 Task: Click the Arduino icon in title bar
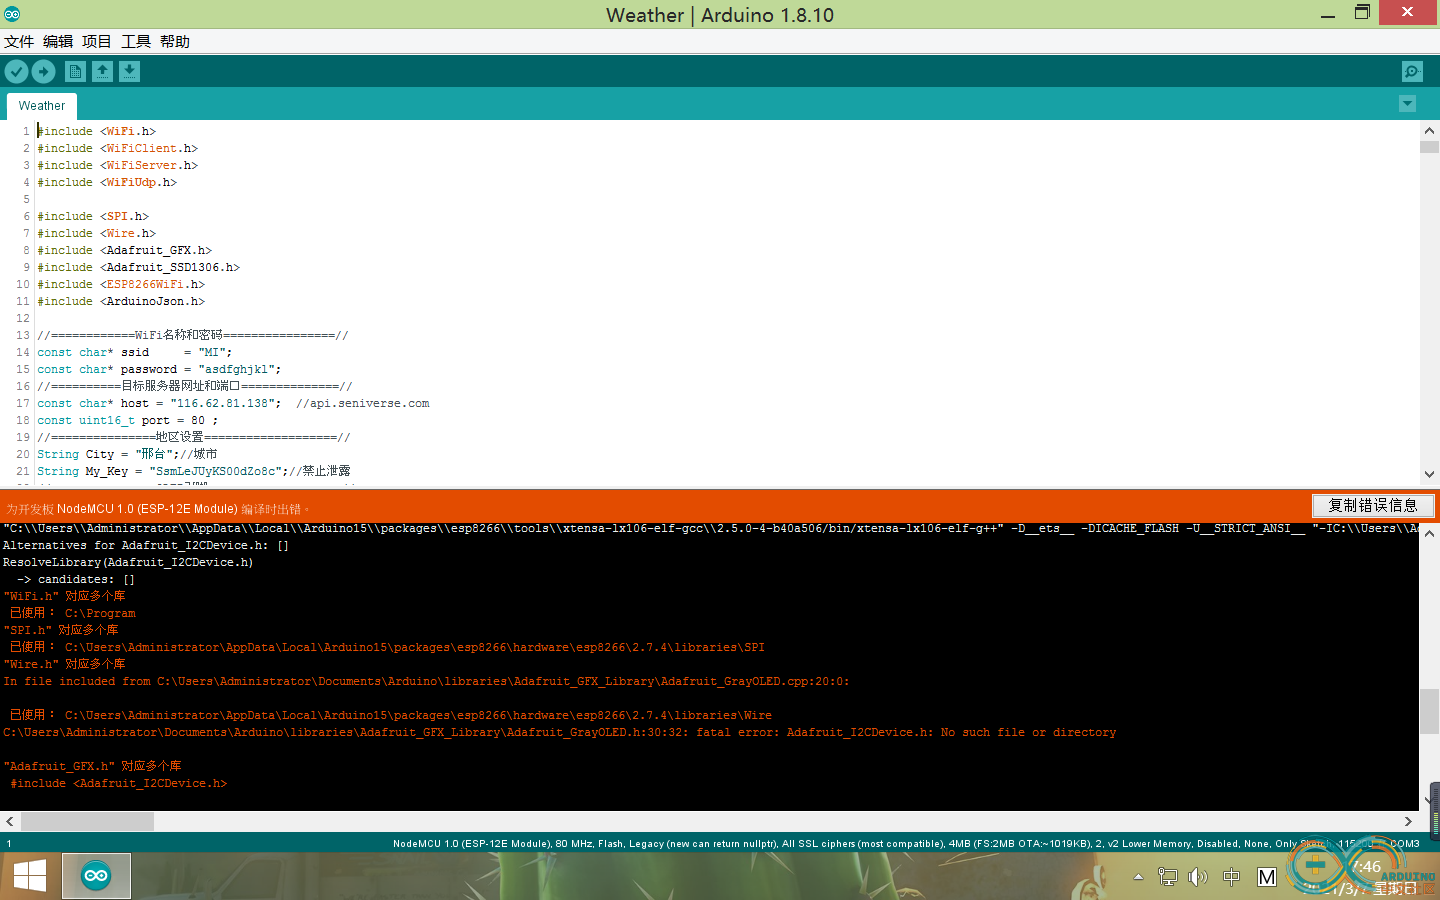(x=12, y=14)
